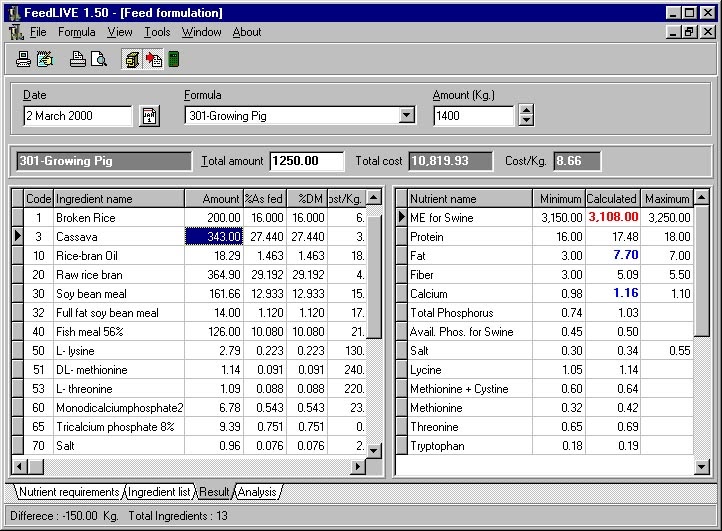Click the Calculated column header

pos(613,198)
